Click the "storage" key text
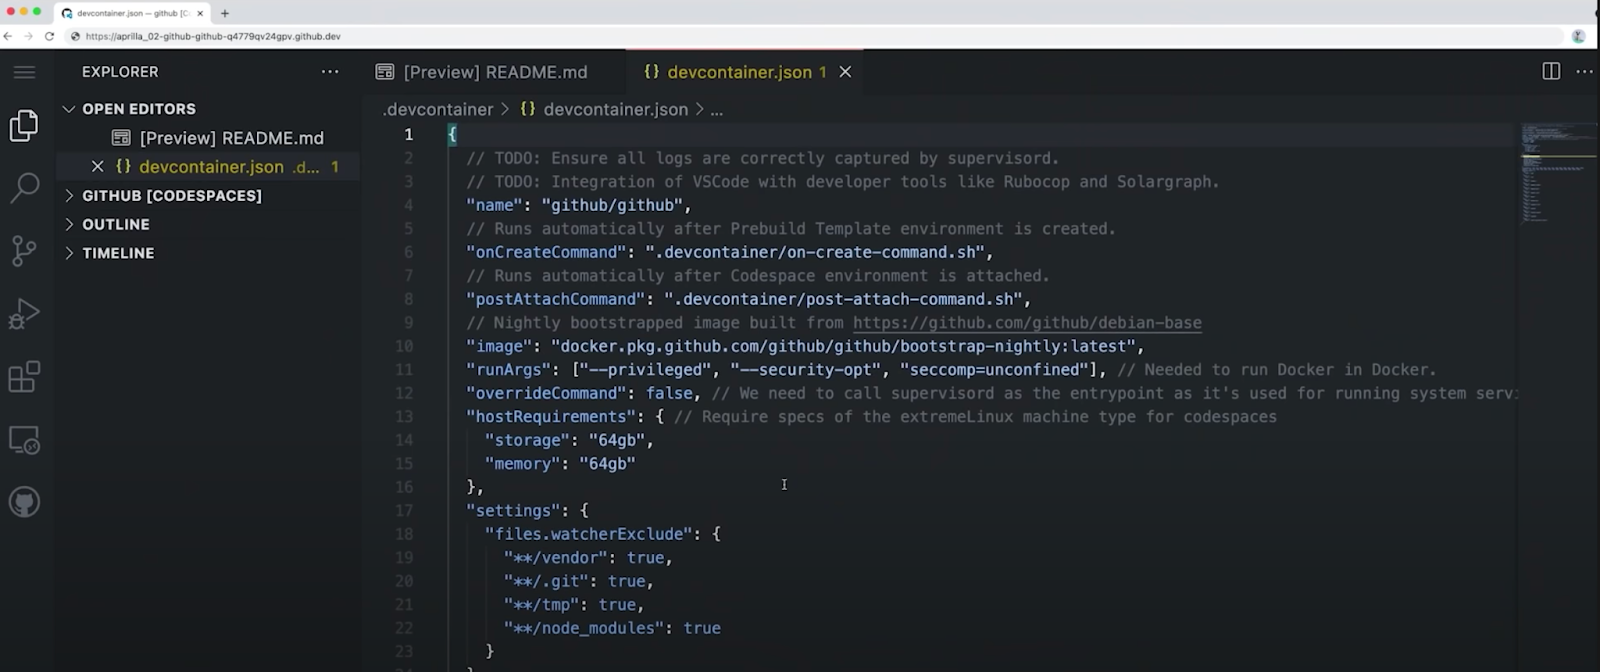 pos(527,440)
